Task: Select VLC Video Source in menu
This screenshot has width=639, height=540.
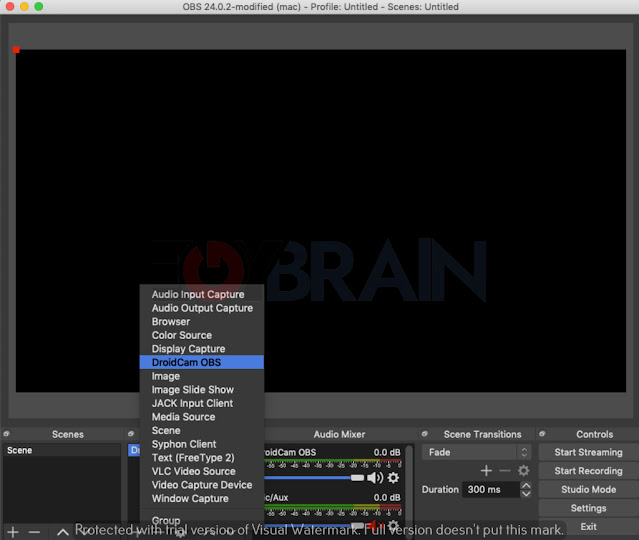Action: [x=202, y=471]
